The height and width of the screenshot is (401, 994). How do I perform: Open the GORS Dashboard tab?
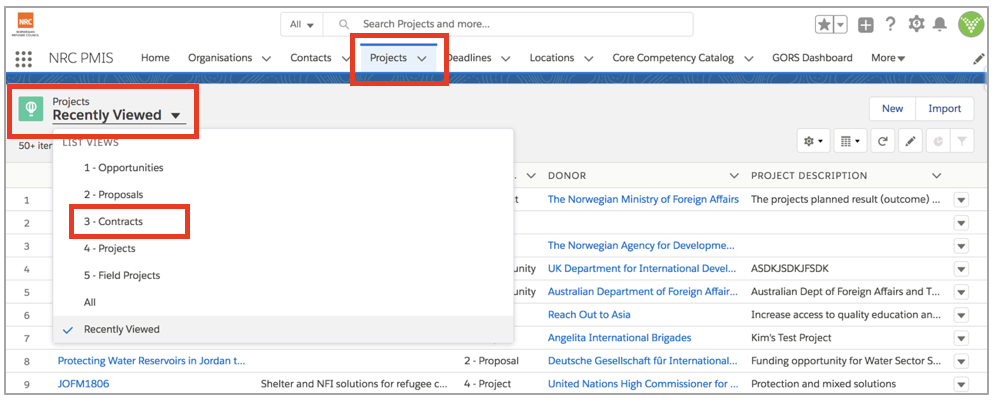point(812,58)
